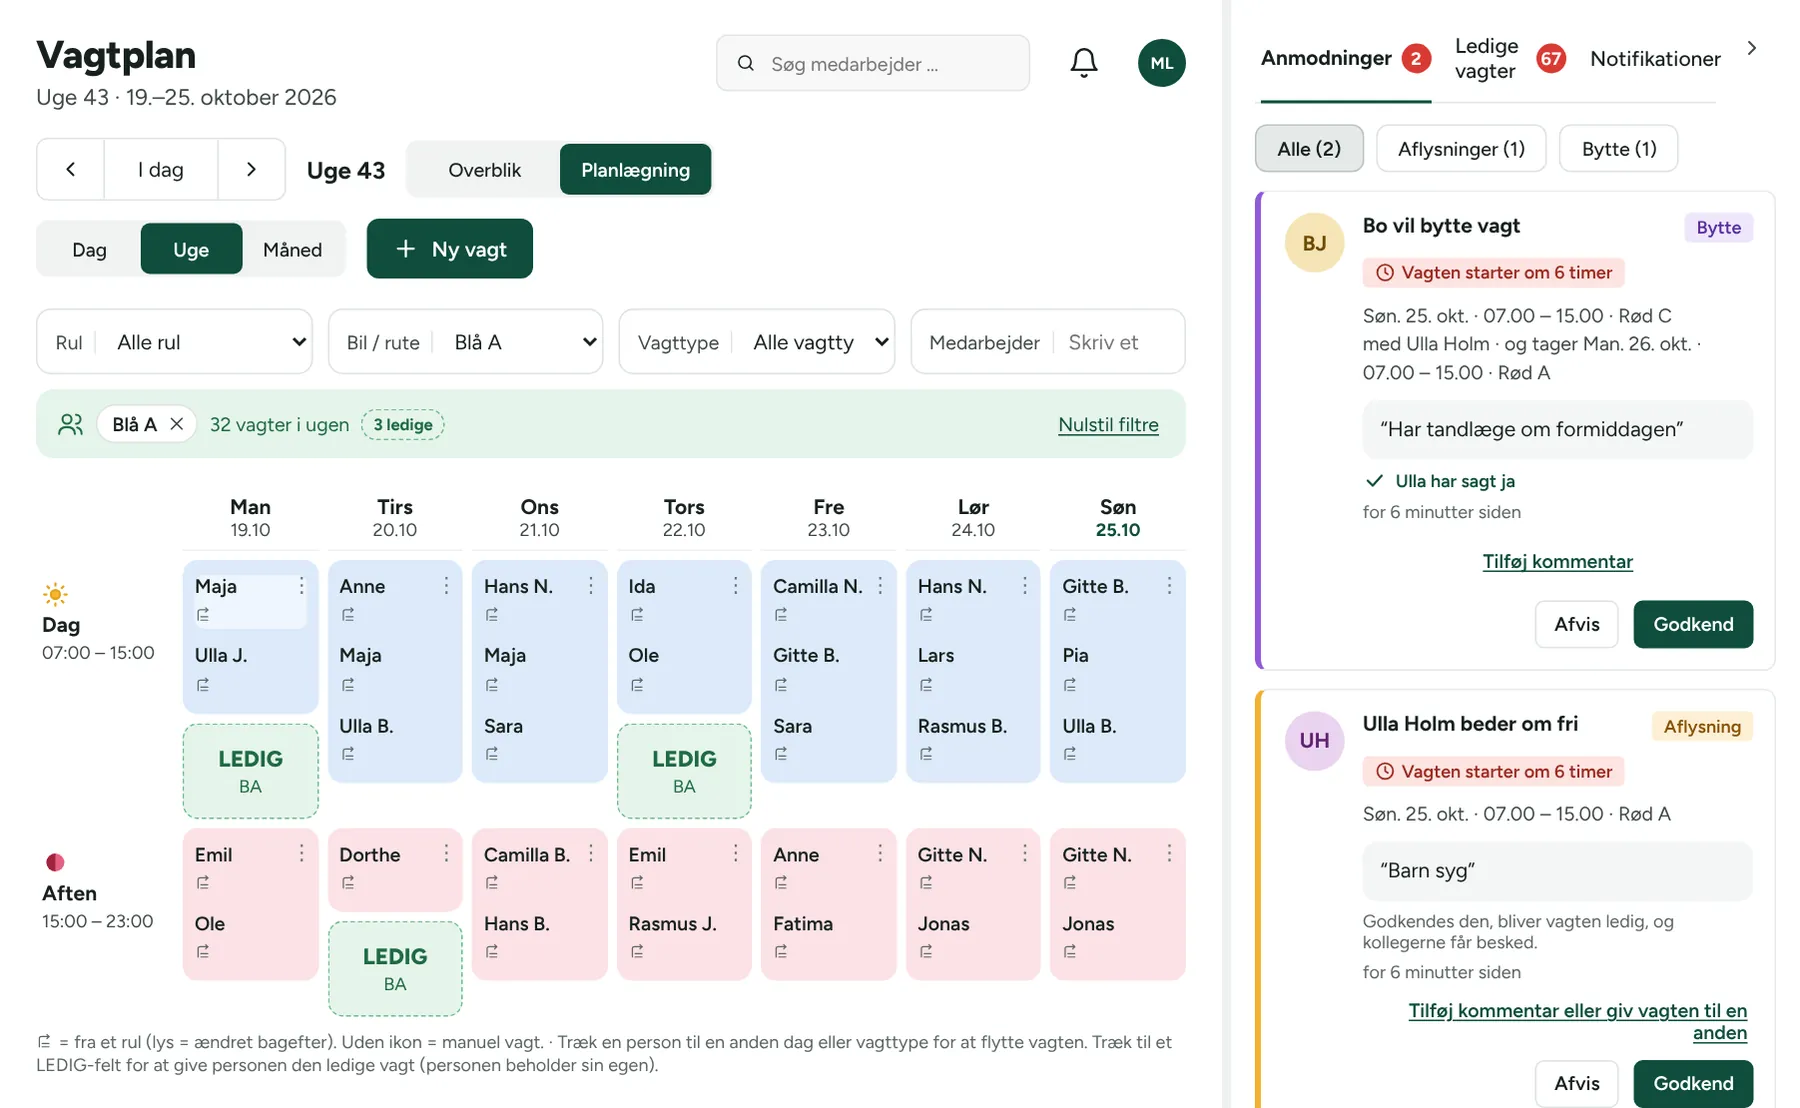Reject Ulla Holm's time-off request
1800x1108 pixels.
click(x=1577, y=1083)
